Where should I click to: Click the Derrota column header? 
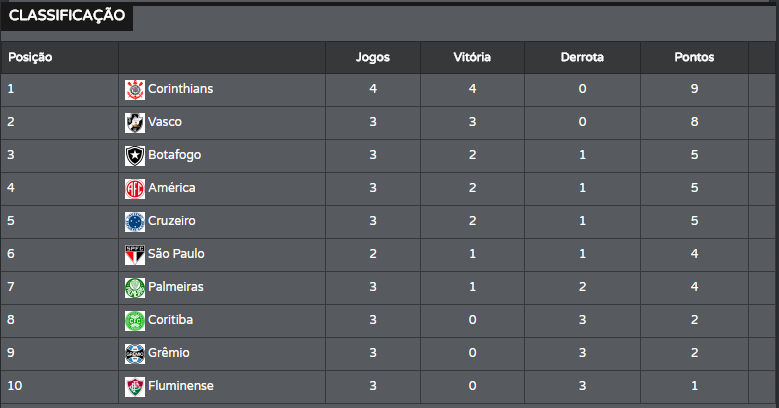click(x=582, y=57)
